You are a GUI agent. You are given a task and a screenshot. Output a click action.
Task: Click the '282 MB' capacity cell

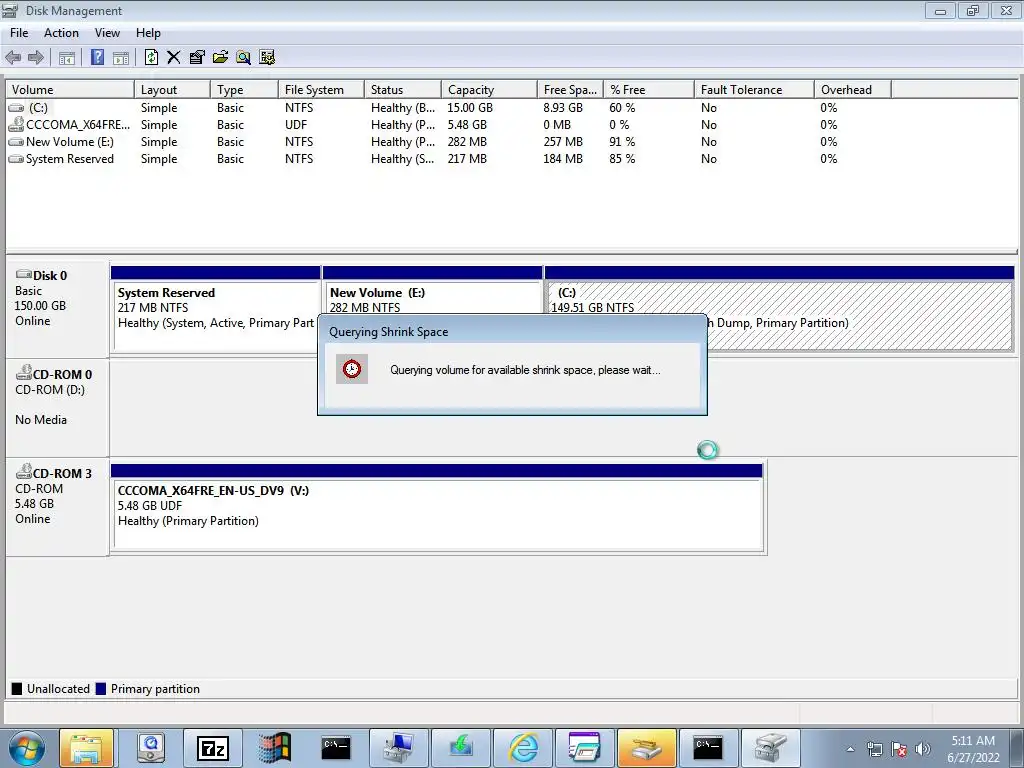(x=467, y=142)
